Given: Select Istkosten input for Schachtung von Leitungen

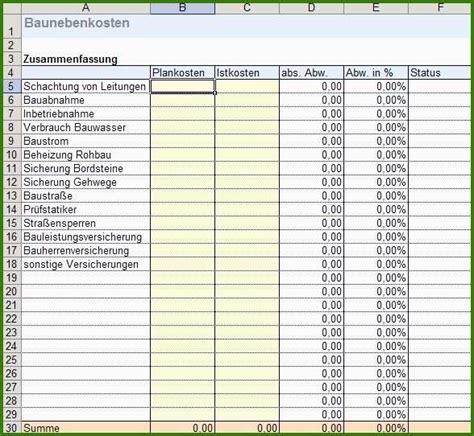Looking at the screenshot, I should pyautogui.click(x=247, y=86).
